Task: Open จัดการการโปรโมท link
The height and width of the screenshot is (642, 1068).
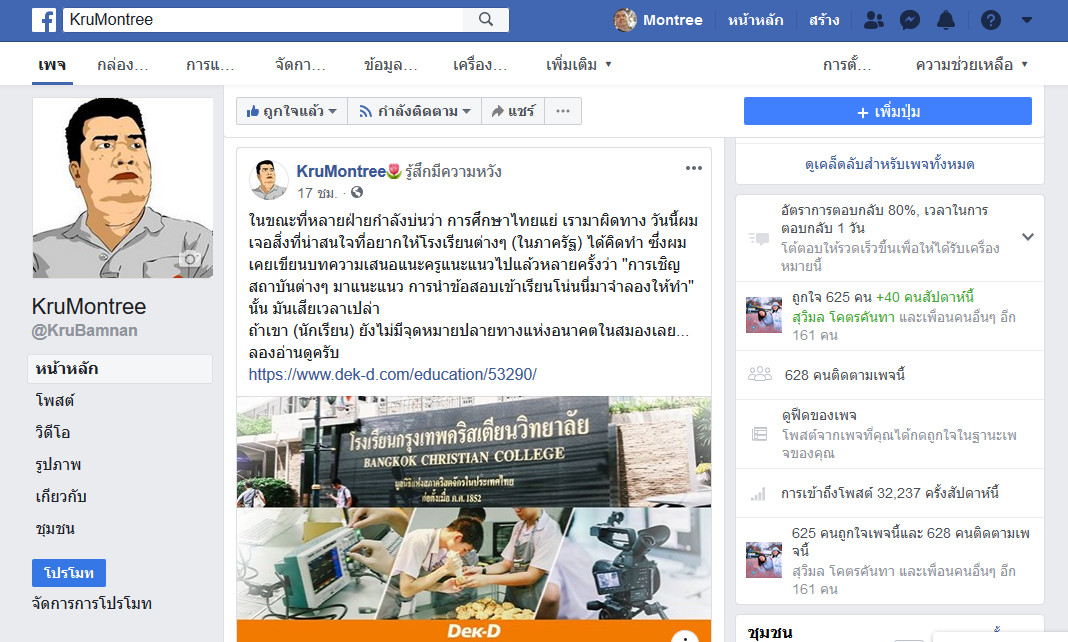Action: pos(92,603)
